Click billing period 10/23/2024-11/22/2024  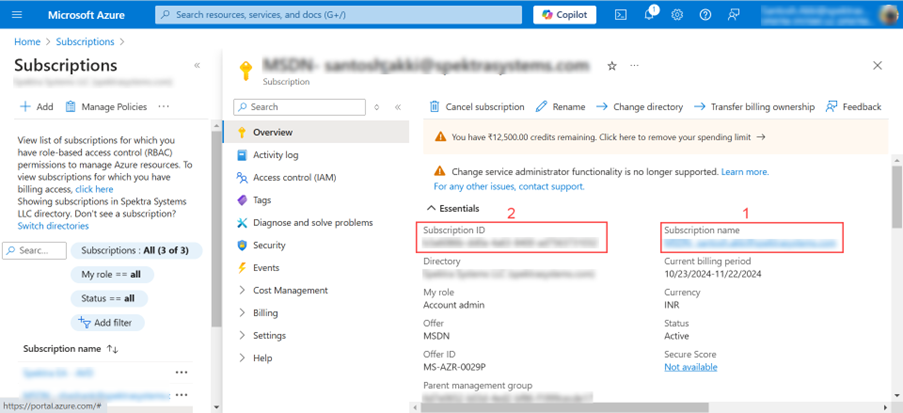pyautogui.click(x=713, y=274)
